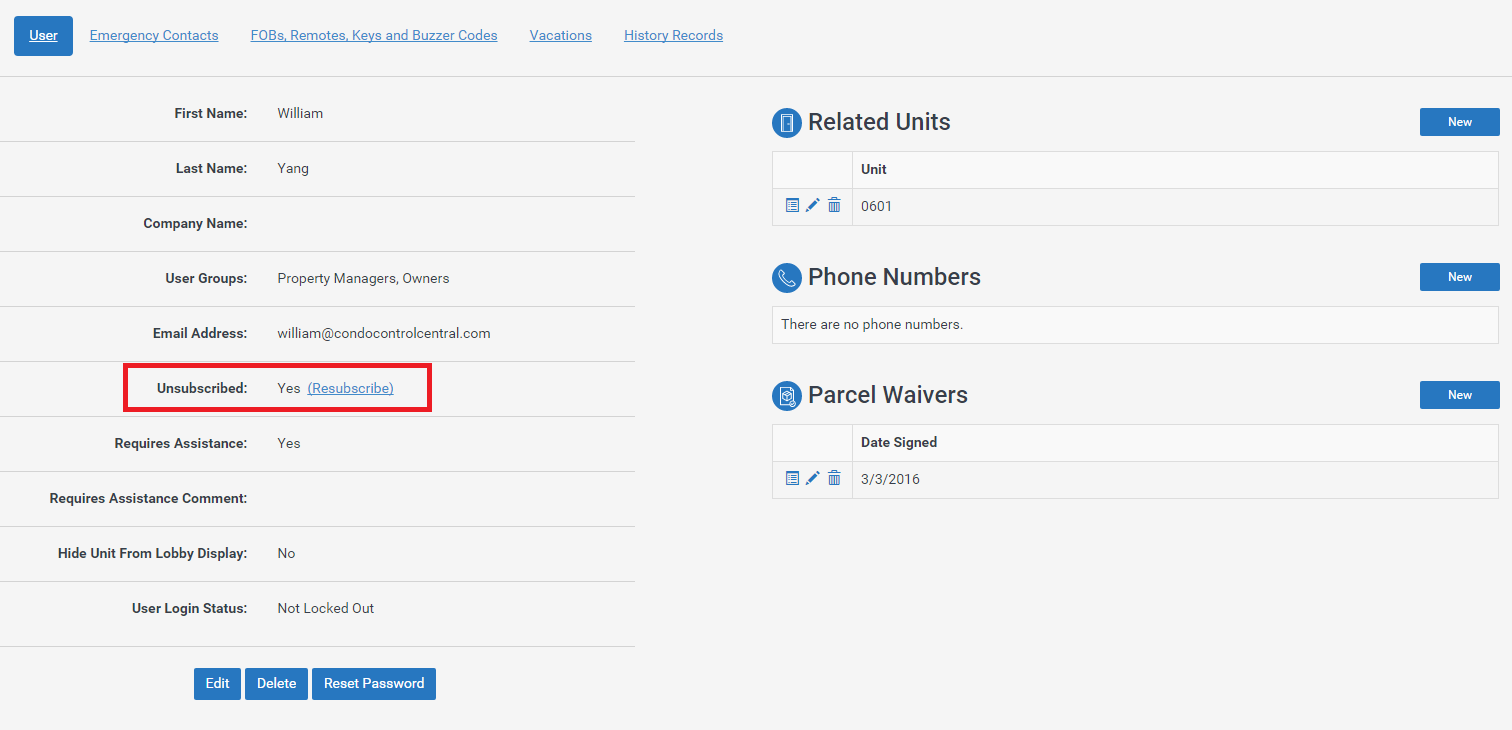Go to the Vacations tab
Screen dimensions: 1512x730
click(561, 35)
